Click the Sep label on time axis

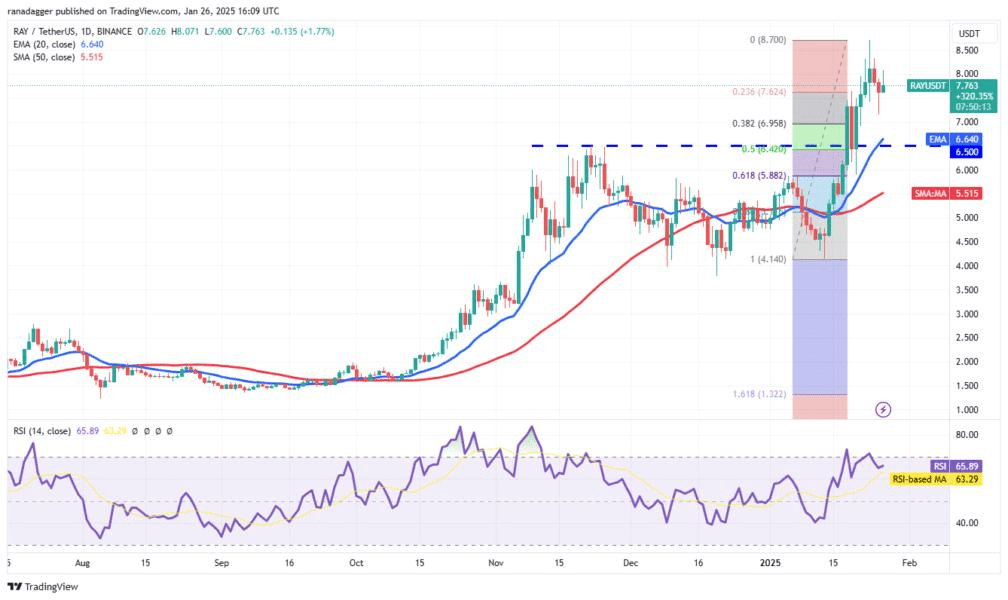click(221, 563)
